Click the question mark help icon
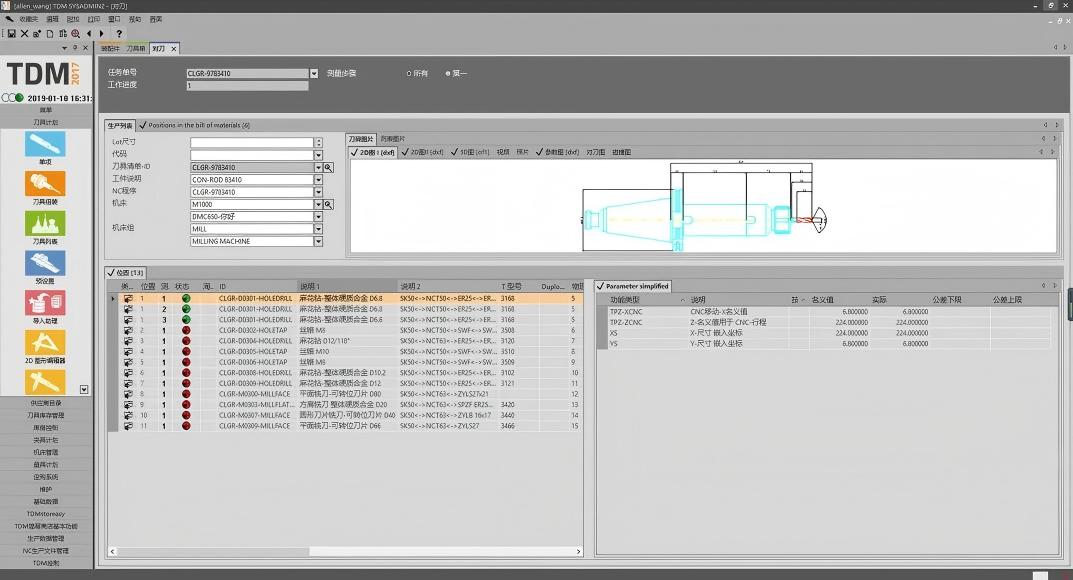1073x580 pixels. click(119, 33)
